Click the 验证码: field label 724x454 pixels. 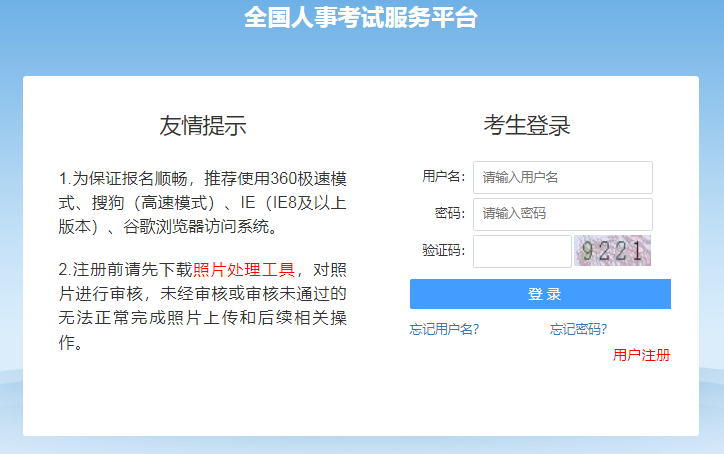click(443, 251)
